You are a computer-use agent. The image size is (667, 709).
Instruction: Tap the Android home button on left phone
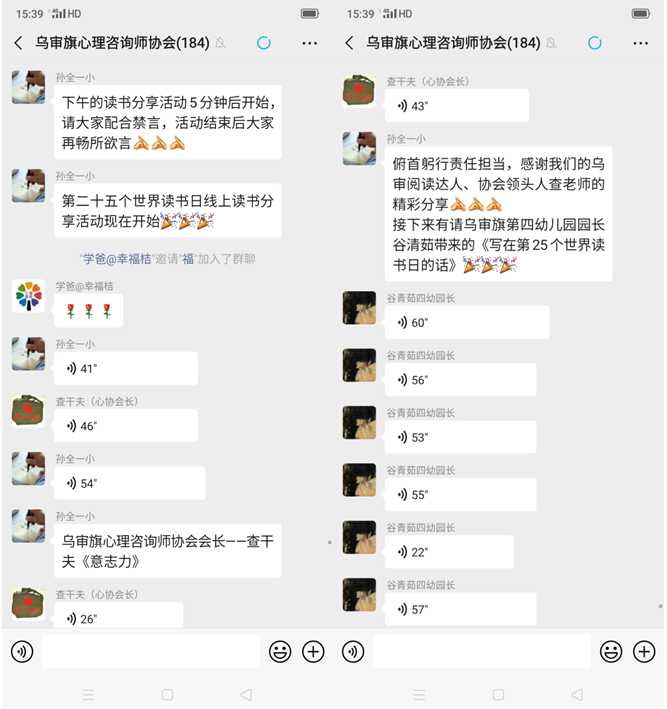(167, 694)
